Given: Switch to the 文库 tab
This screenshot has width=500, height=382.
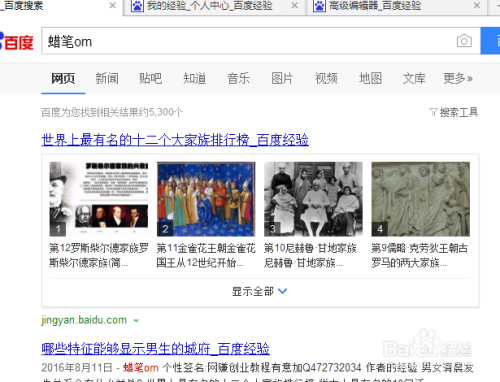Looking at the screenshot, I should 414,79.
